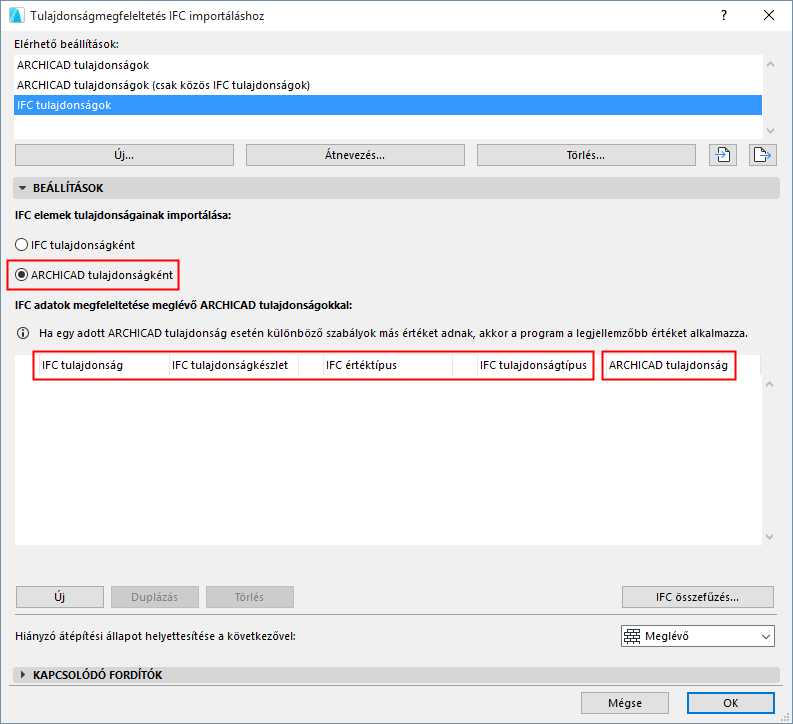Close the dialog with the X button
793x724 pixels.
tap(769, 15)
